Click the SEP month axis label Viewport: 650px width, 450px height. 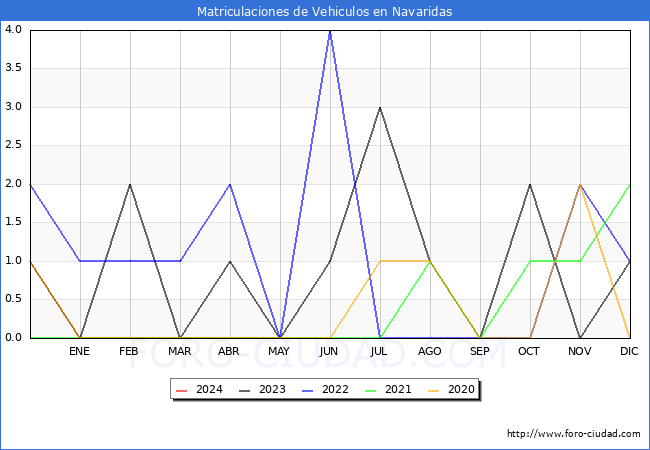480,351
